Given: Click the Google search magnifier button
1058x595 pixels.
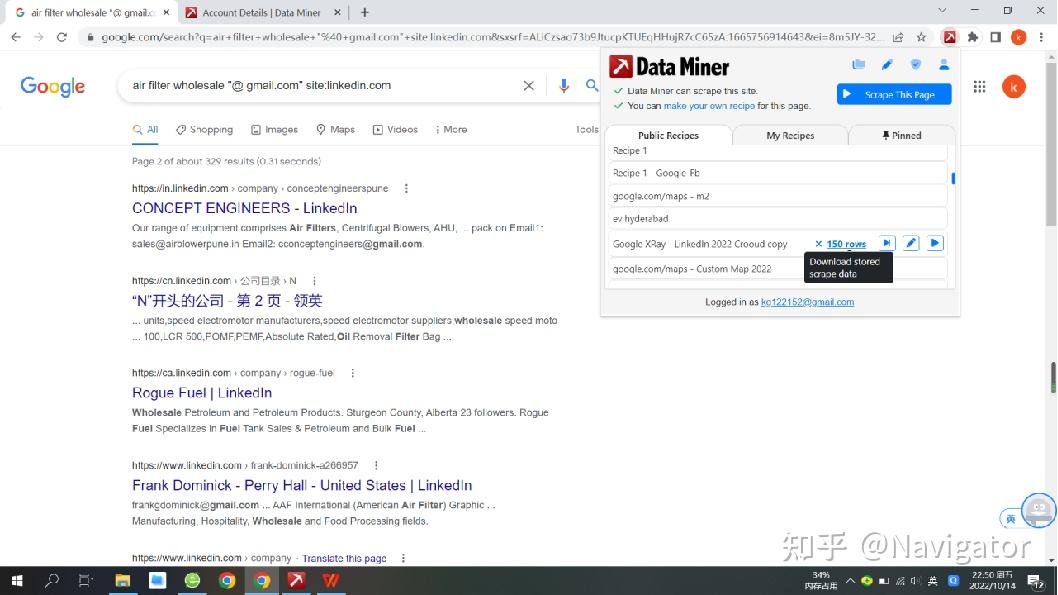Looking at the screenshot, I should (592, 86).
